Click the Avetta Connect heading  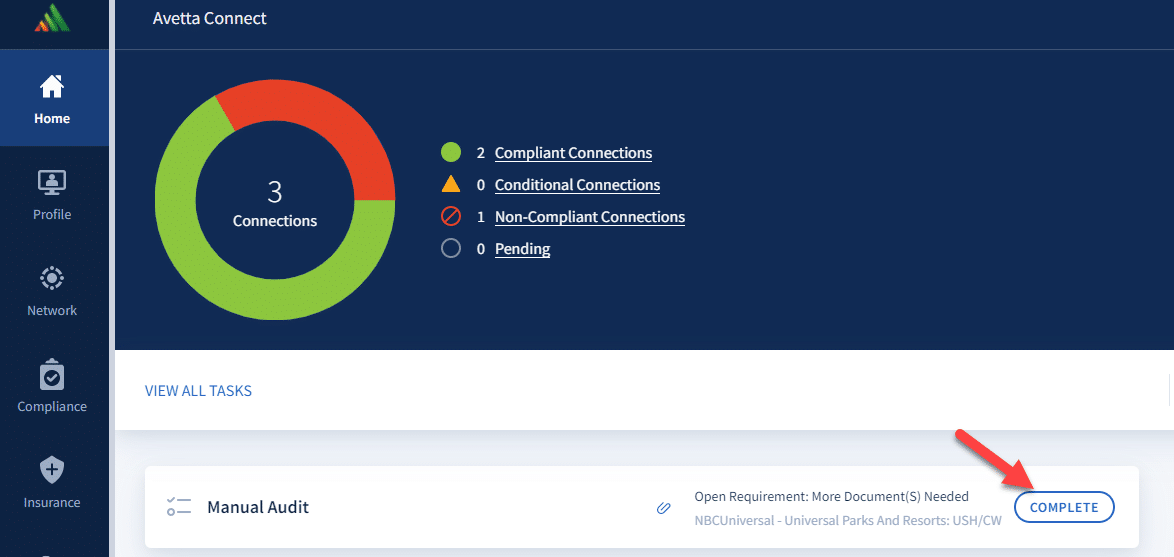[x=210, y=18]
